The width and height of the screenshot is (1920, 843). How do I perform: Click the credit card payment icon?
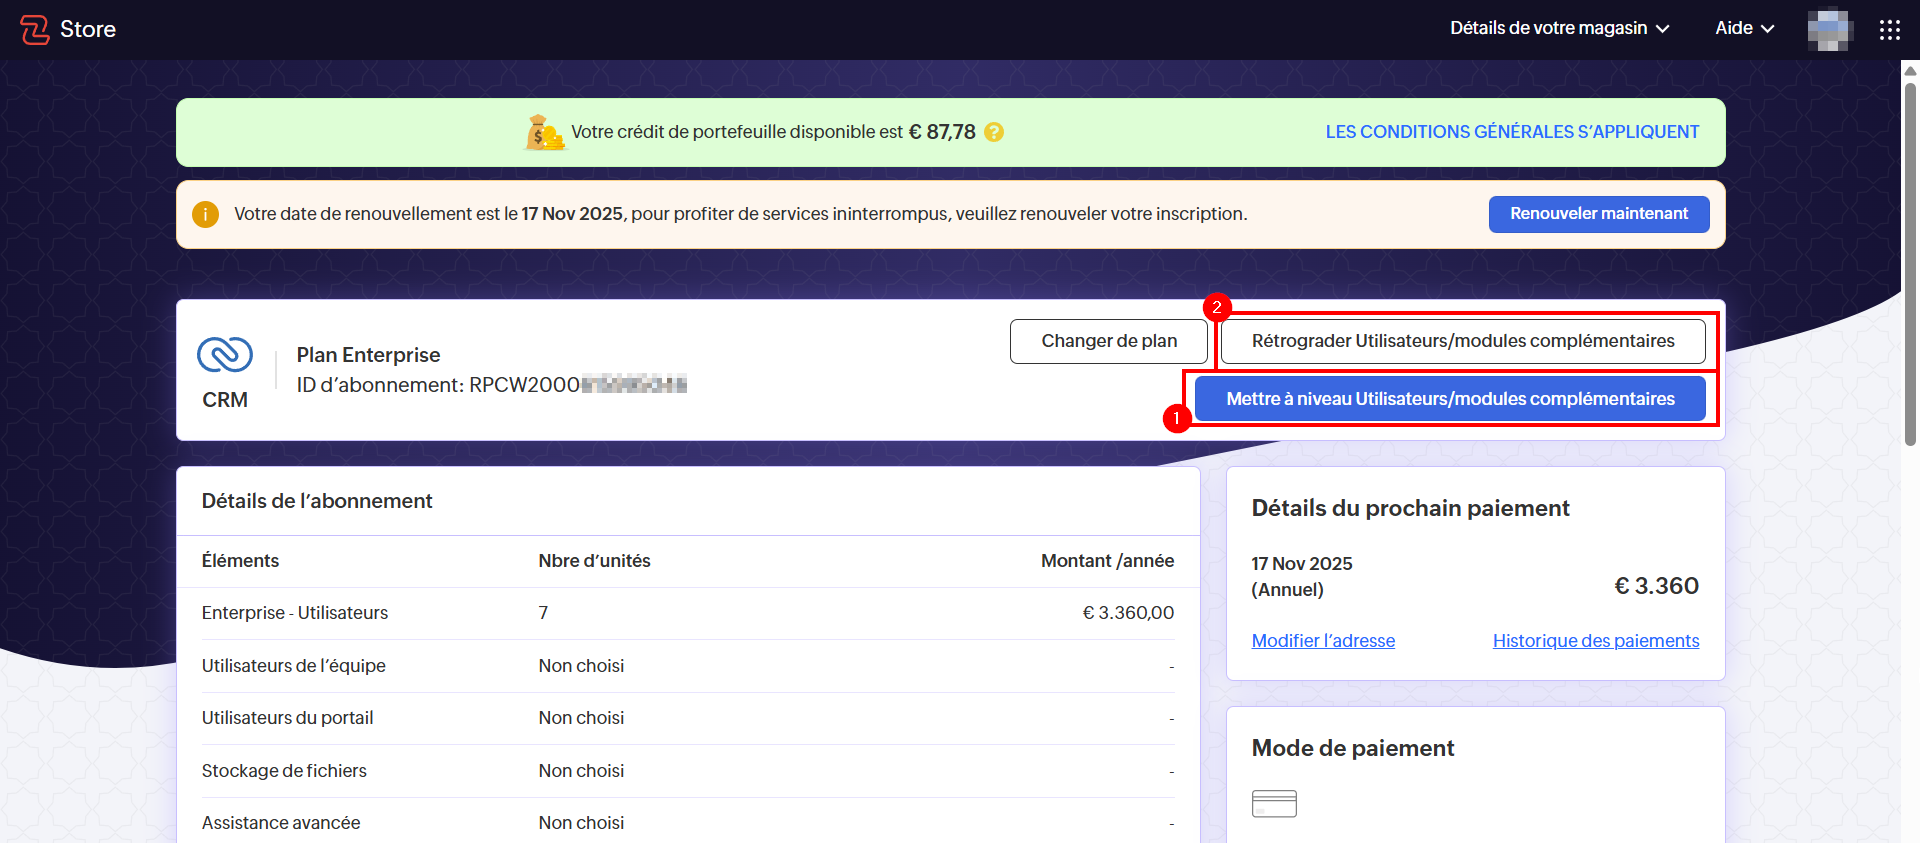pyautogui.click(x=1274, y=804)
